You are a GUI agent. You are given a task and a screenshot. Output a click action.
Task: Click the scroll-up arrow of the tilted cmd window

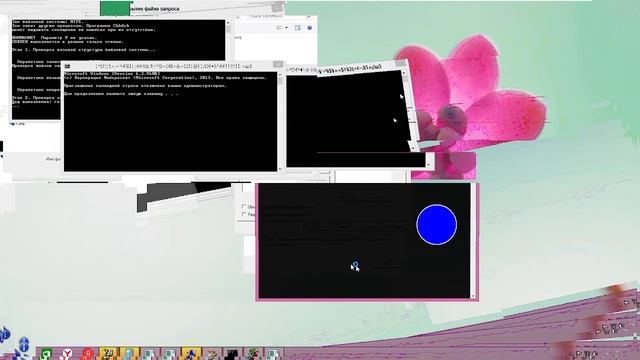(404, 73)
